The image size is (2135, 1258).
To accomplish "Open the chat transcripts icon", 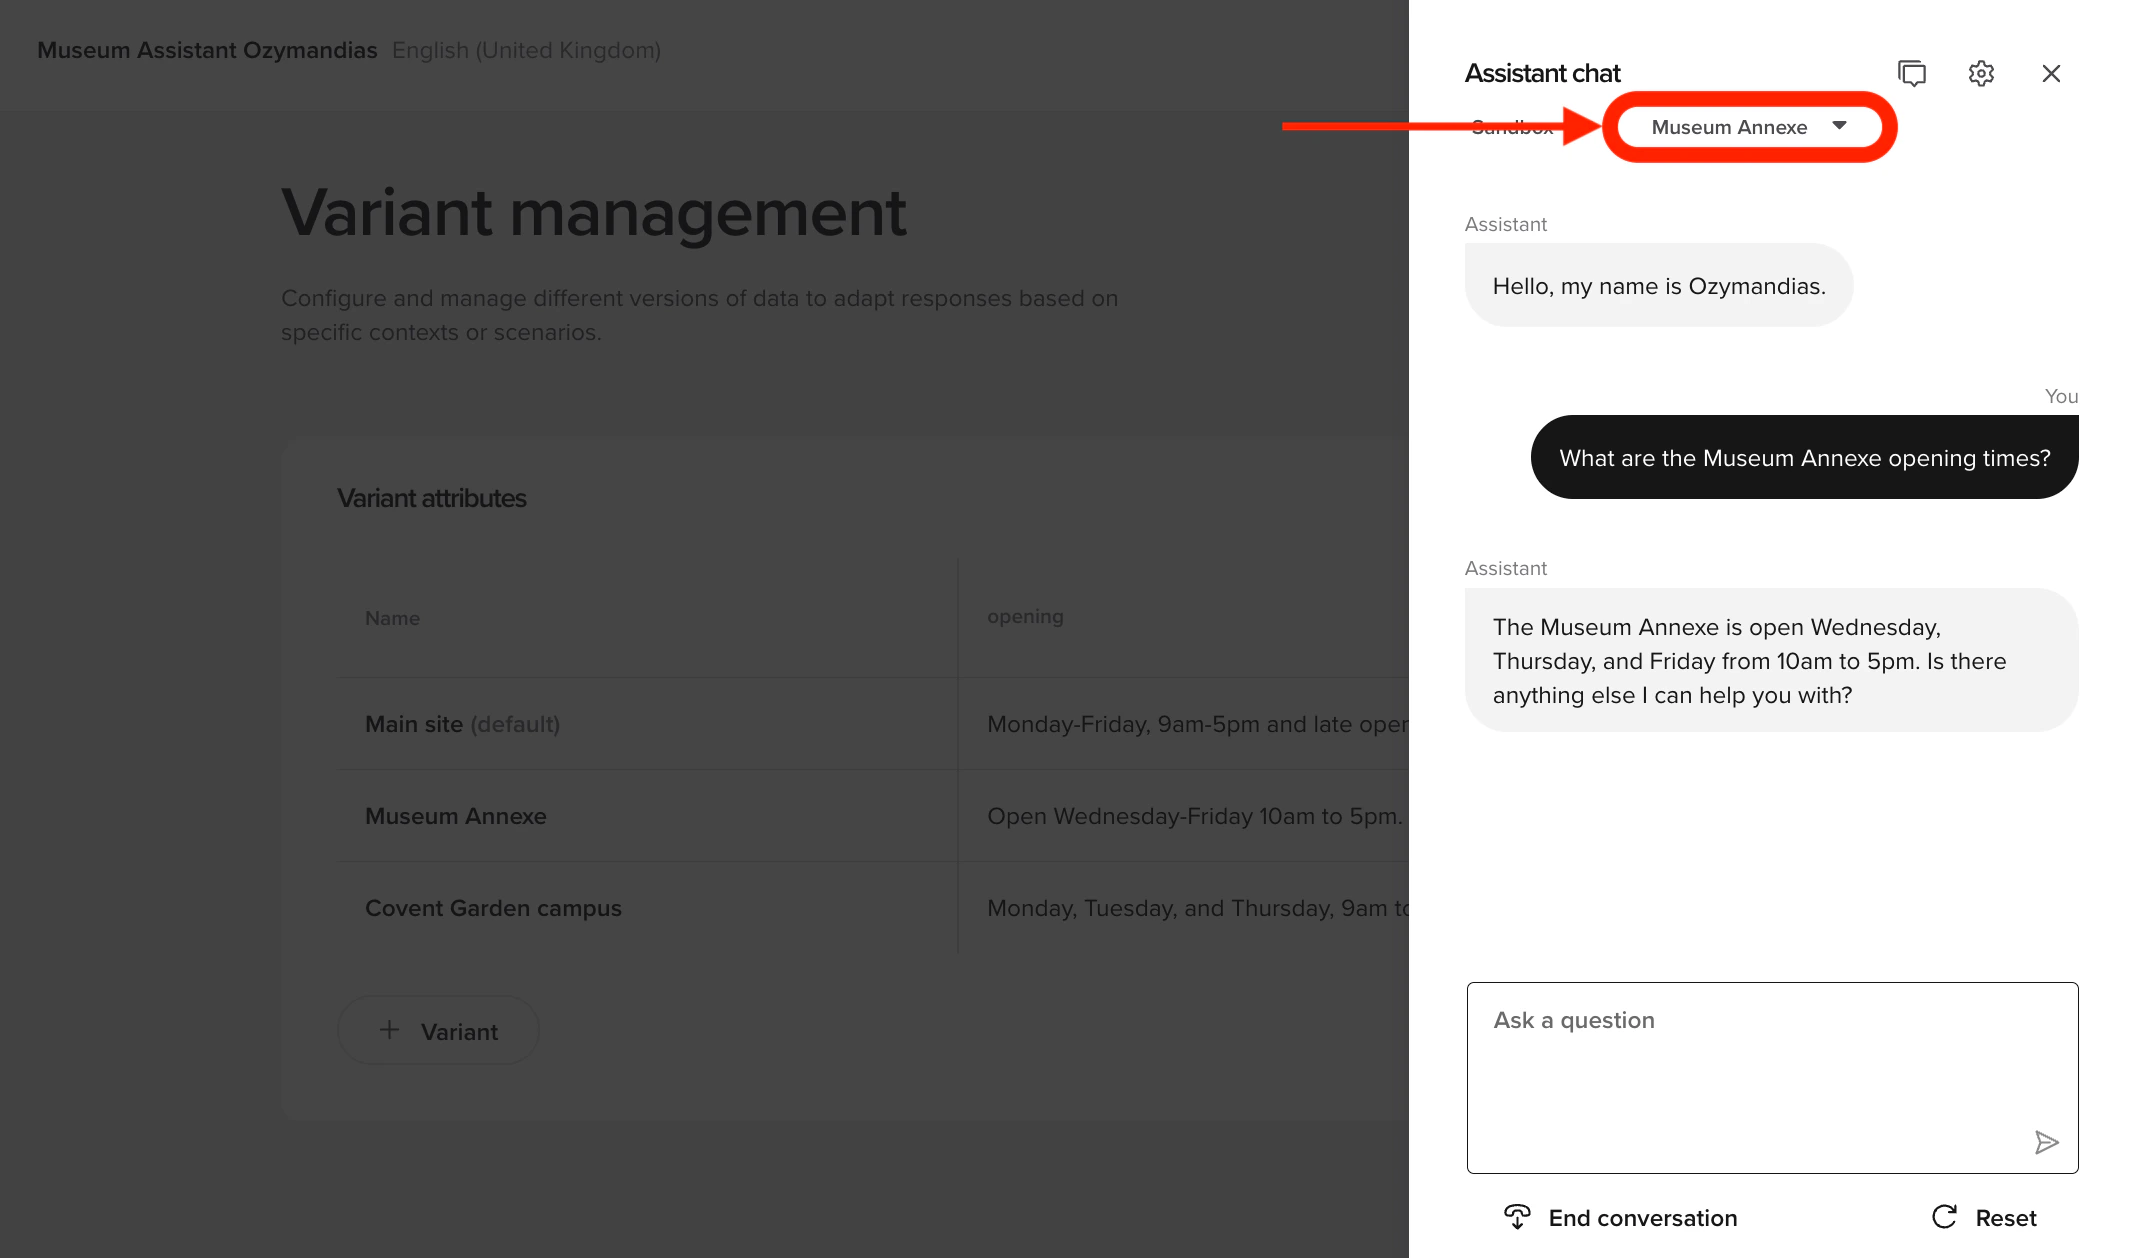I will click(x=1911, y=73).
